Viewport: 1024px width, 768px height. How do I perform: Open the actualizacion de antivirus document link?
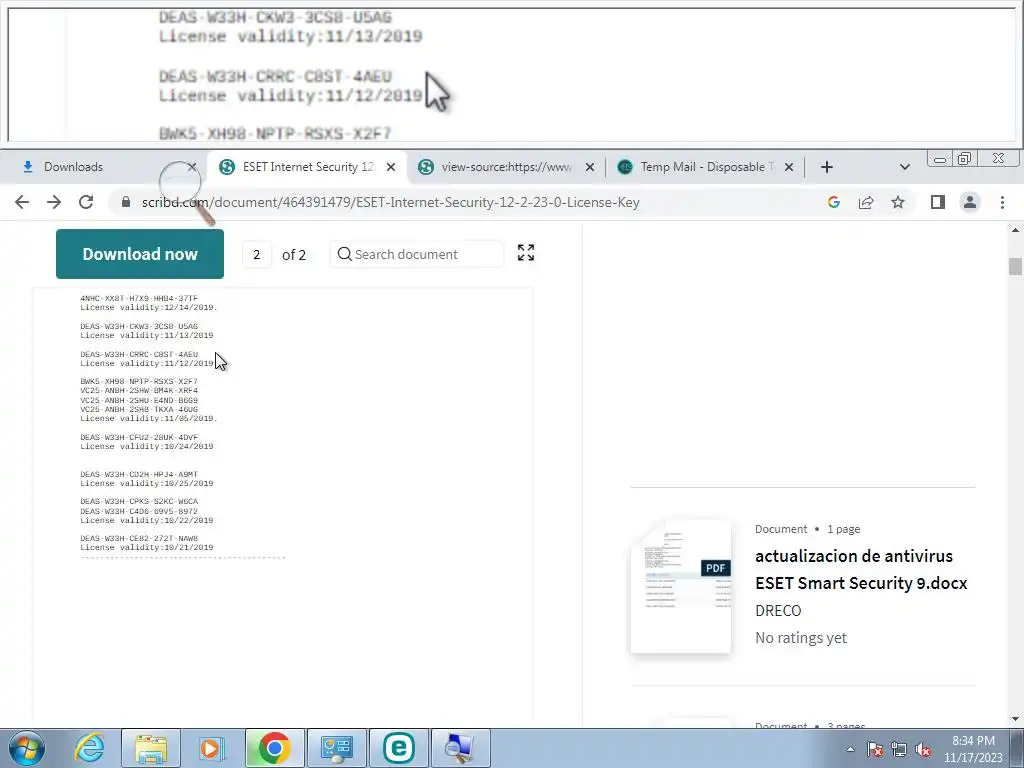pyautogui.click(x=861, y=569)
